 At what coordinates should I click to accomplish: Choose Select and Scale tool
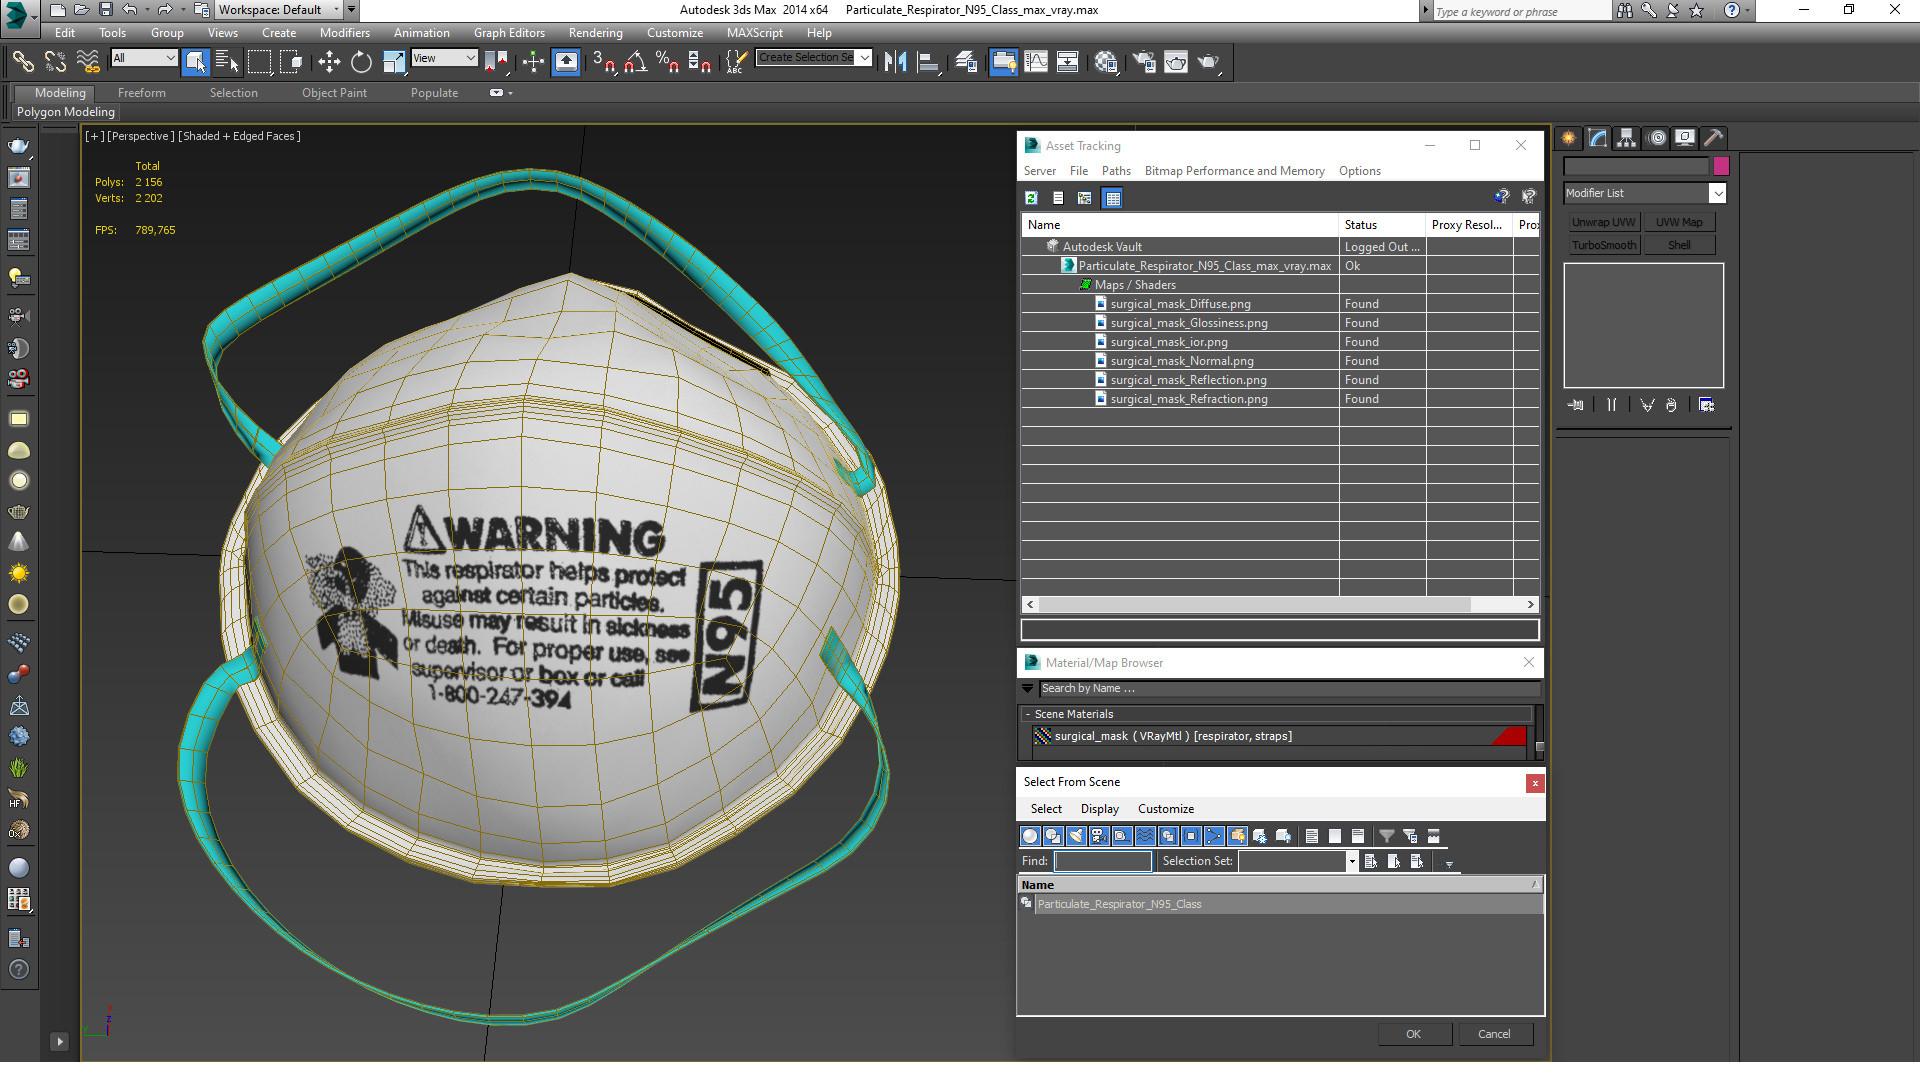[394, 62]
